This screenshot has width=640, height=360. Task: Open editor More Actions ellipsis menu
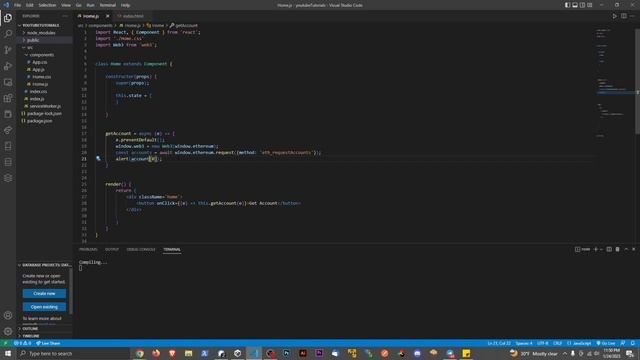click(x=632, y=16)
